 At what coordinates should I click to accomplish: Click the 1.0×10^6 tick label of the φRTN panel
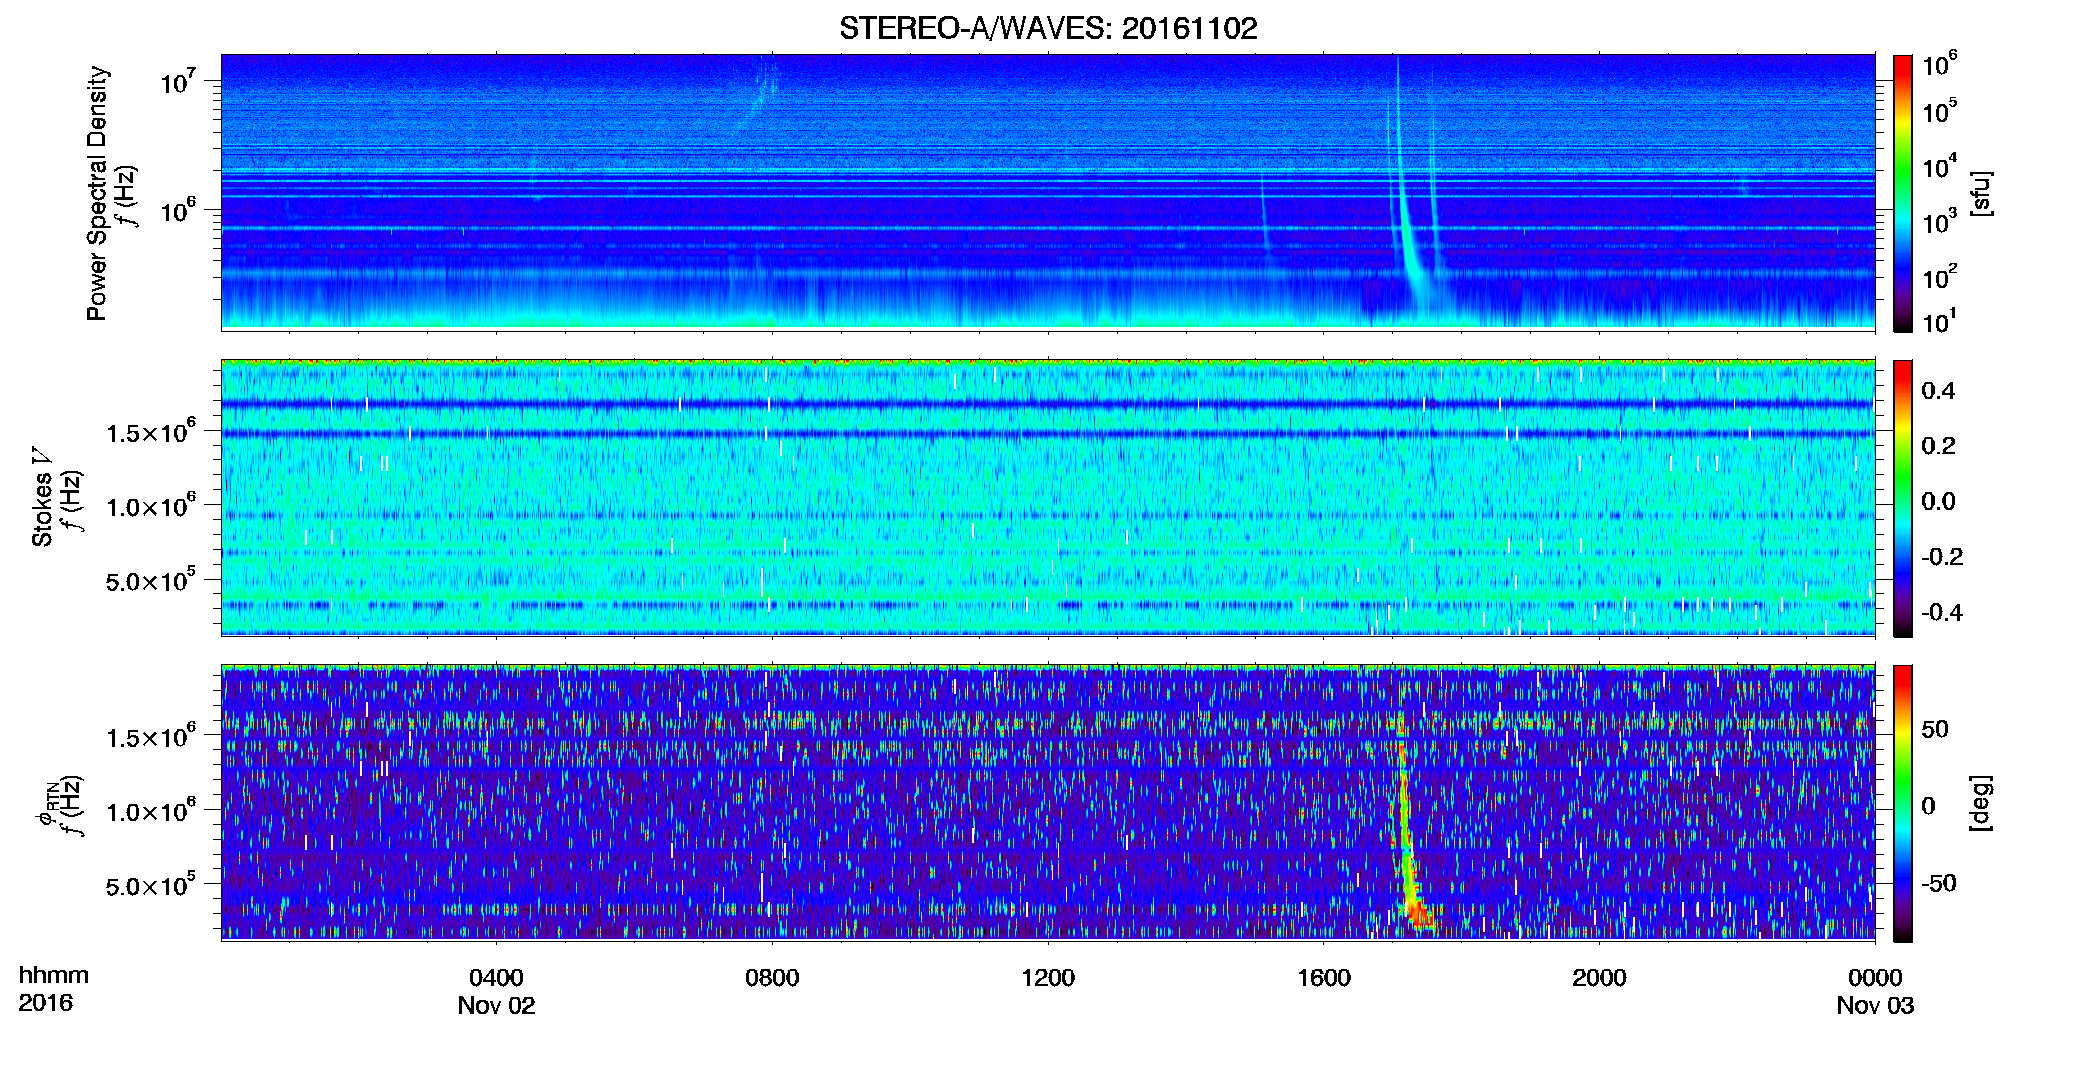(x=151, y=811)
